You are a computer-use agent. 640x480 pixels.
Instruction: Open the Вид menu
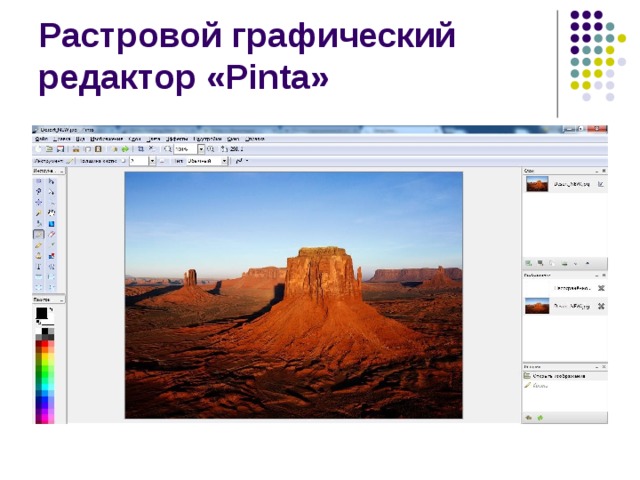[80, 139]
